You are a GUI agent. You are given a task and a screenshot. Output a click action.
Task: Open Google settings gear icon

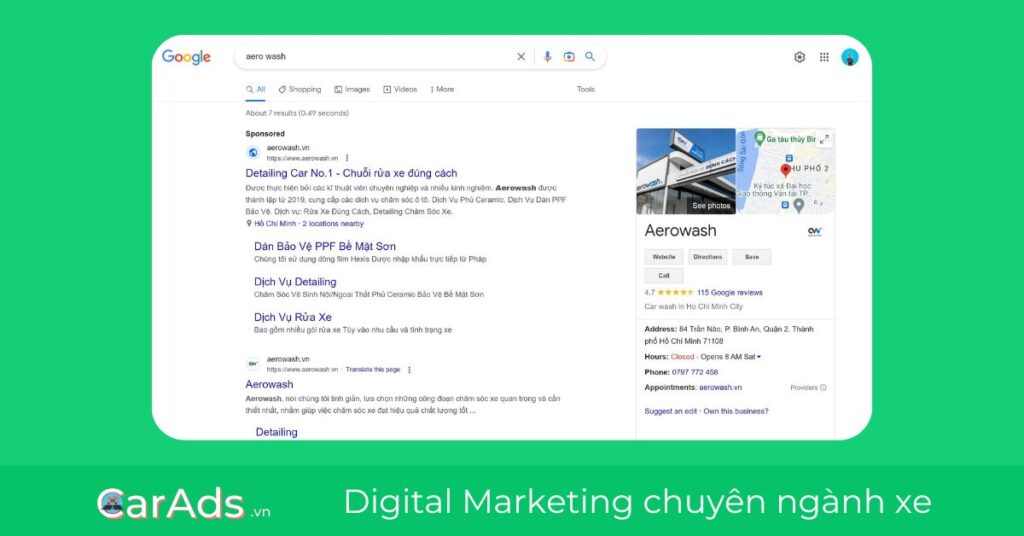799,57
